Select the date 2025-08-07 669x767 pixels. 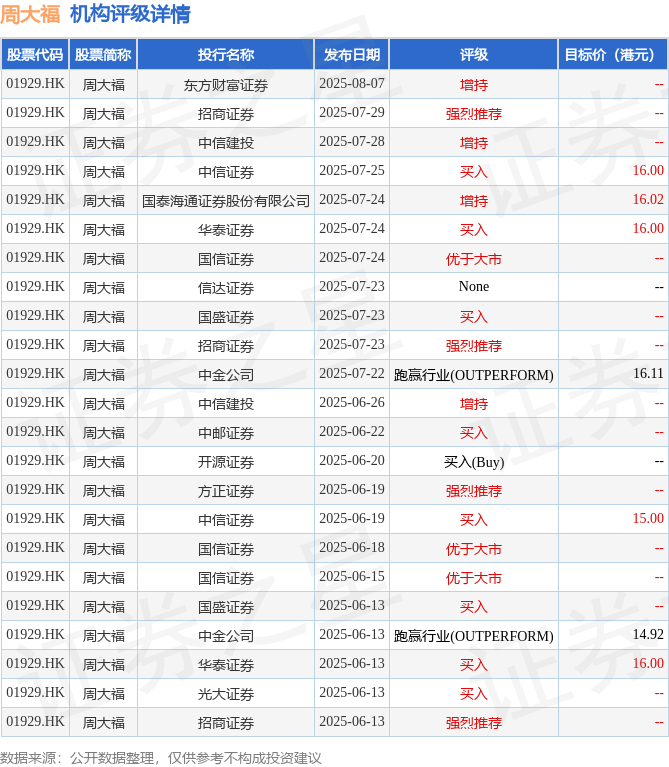click(x=352, y=84)
